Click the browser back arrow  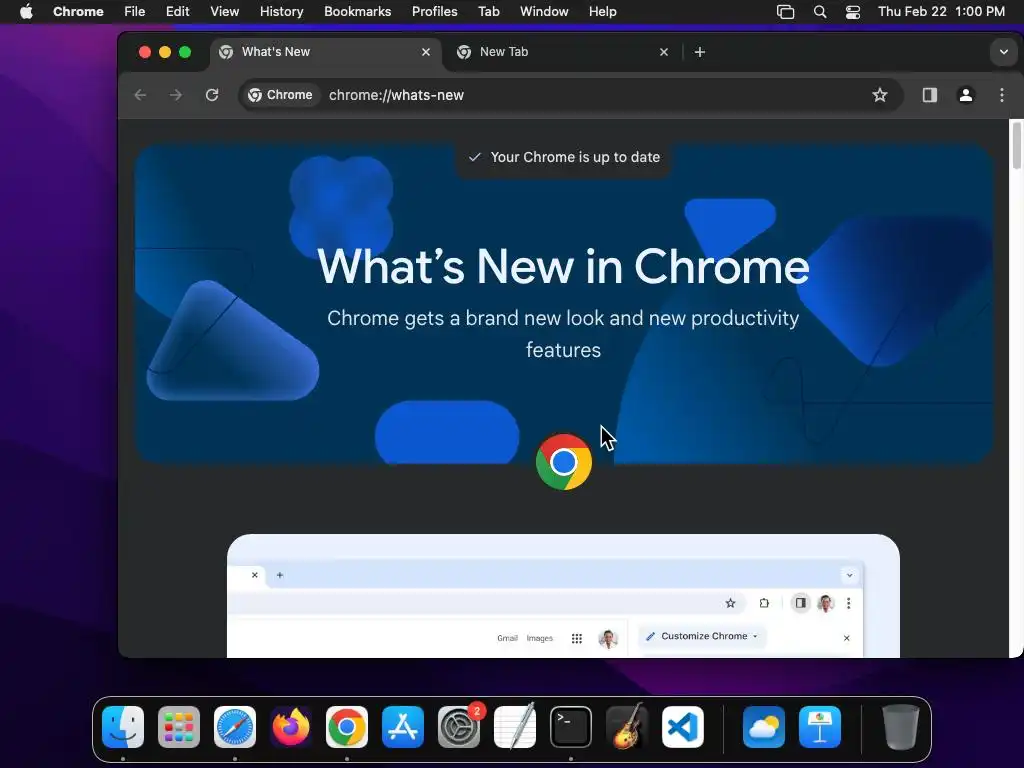coord(140,95)
